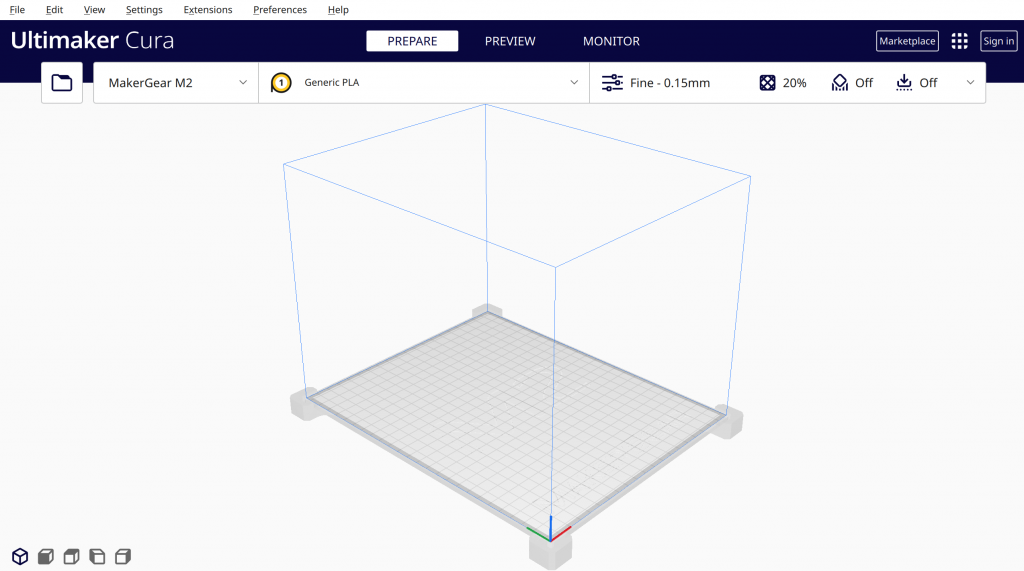Open the Marketplace
1024x571 pixels.
point(907,41)
